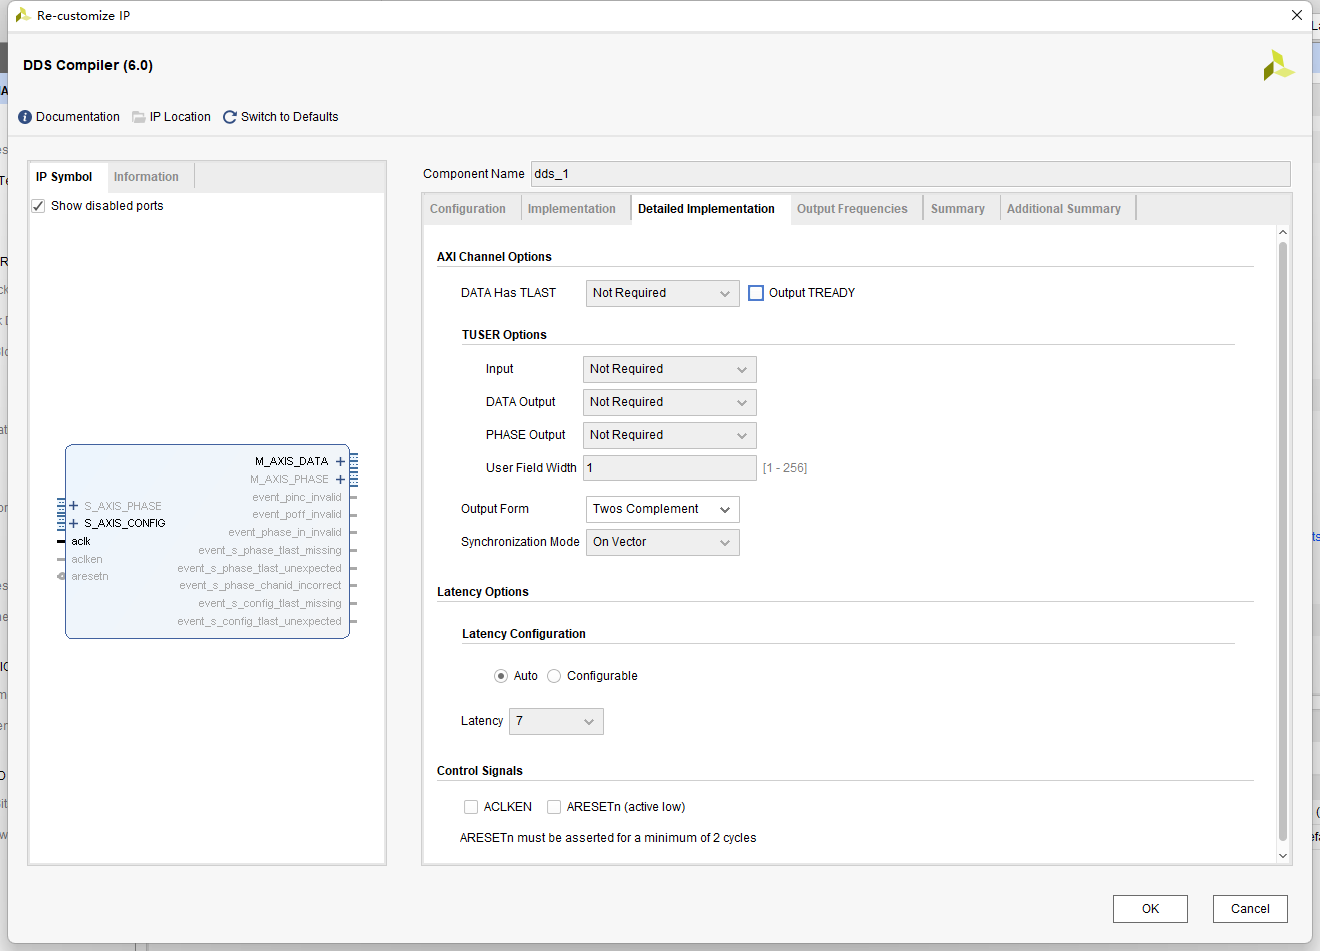This screenshot has height=951, width=1320.
Task: Open TUSER Input dropdown
Action: point(669,369)
